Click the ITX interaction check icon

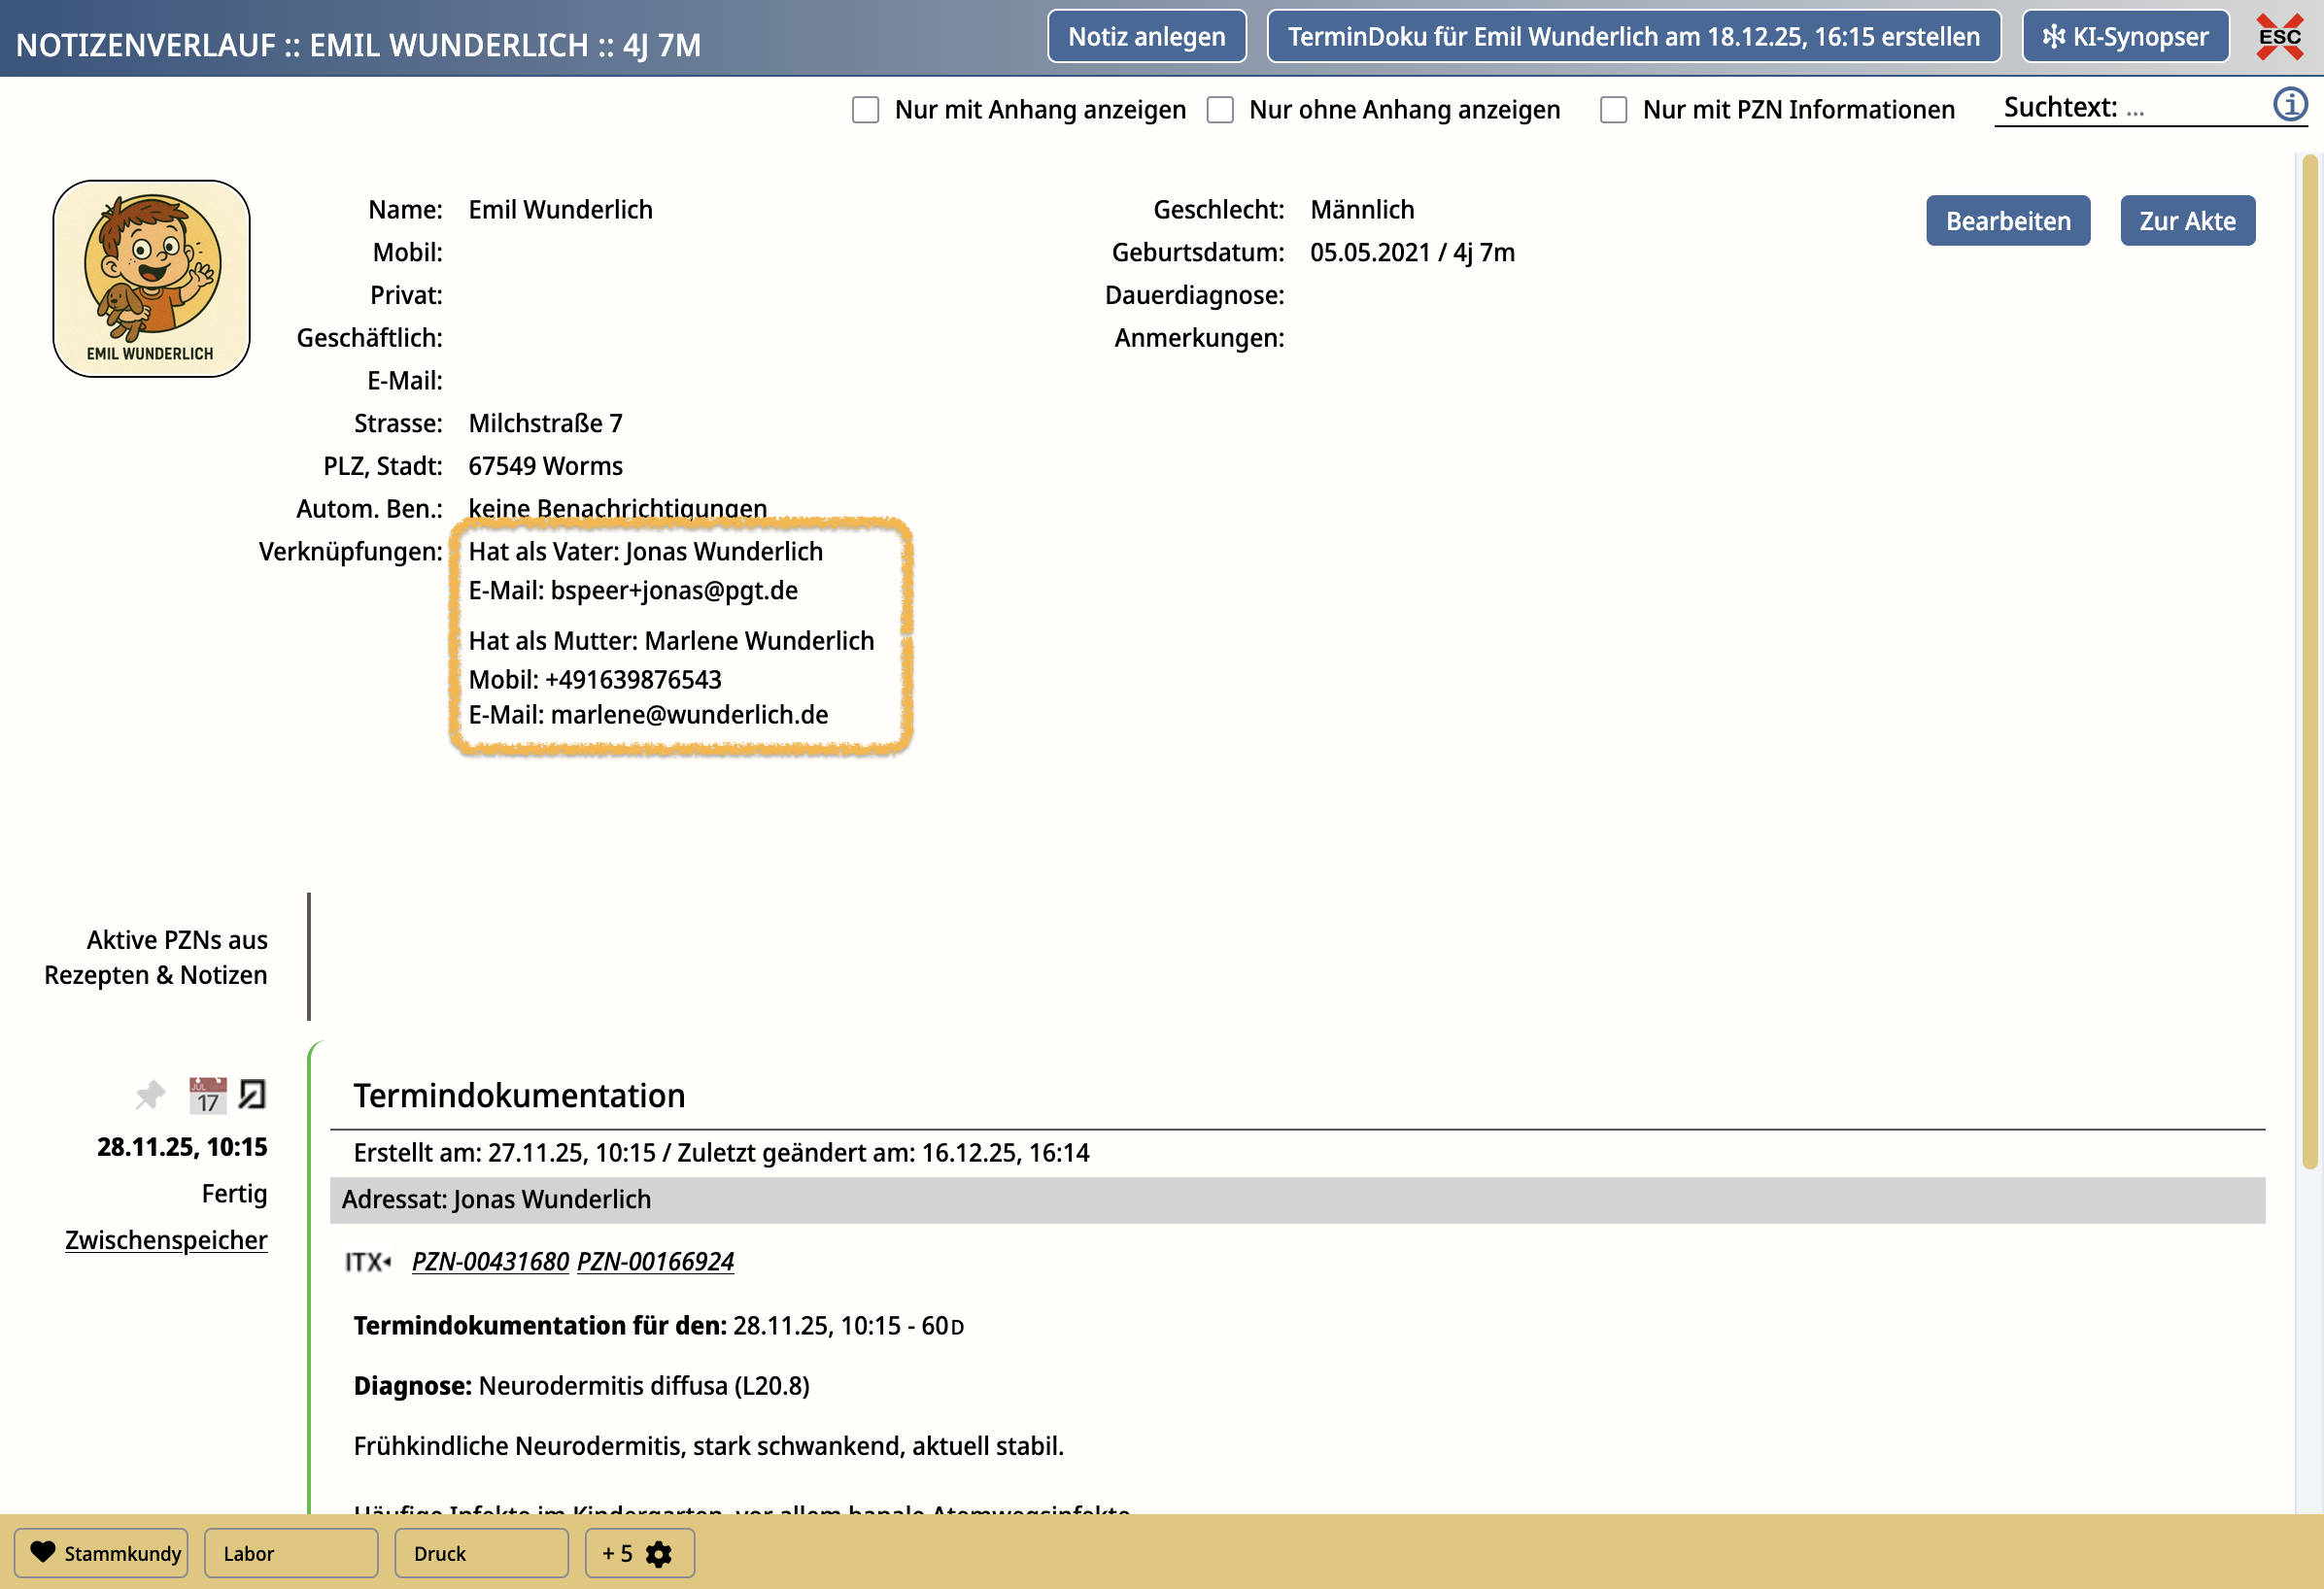[367, 1262]
